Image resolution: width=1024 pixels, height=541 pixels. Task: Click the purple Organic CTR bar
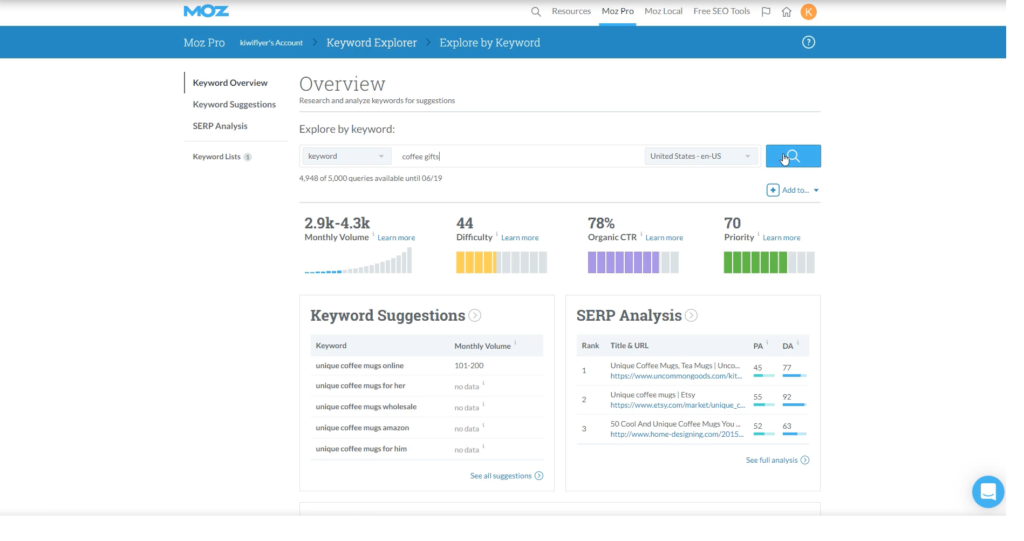(633, 263)
